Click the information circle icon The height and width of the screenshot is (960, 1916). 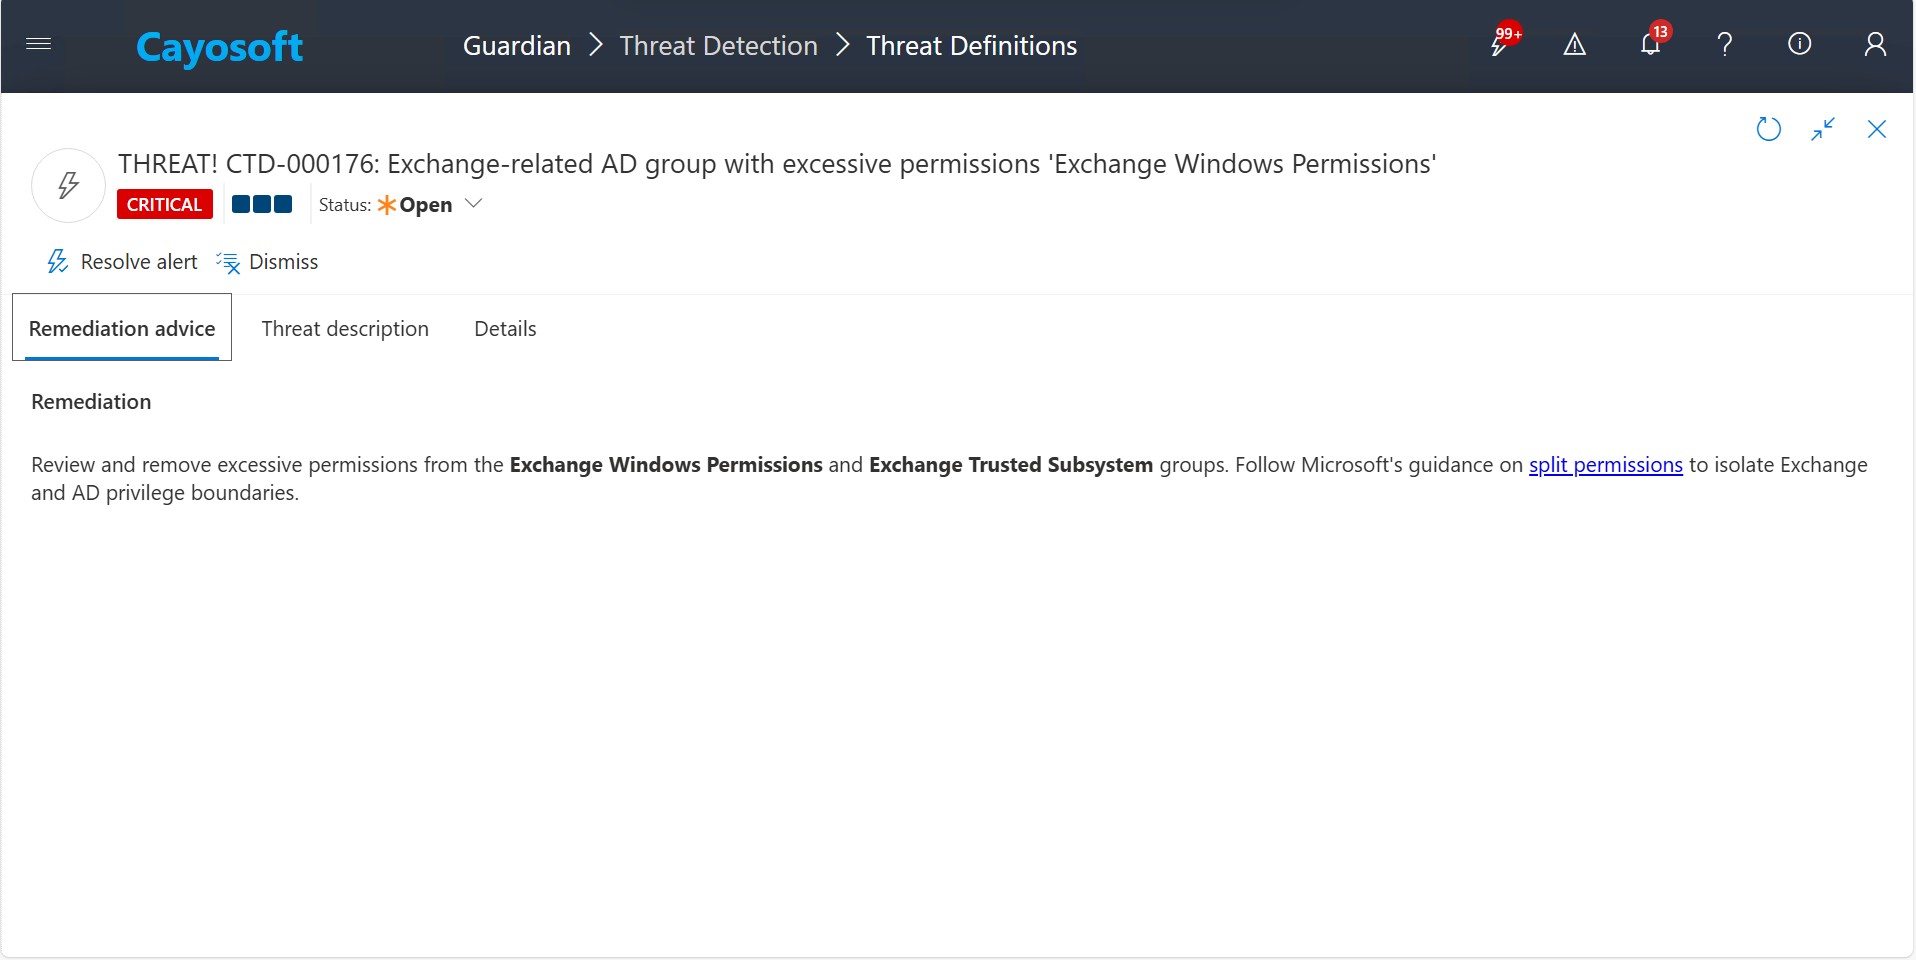[1799, 44]
